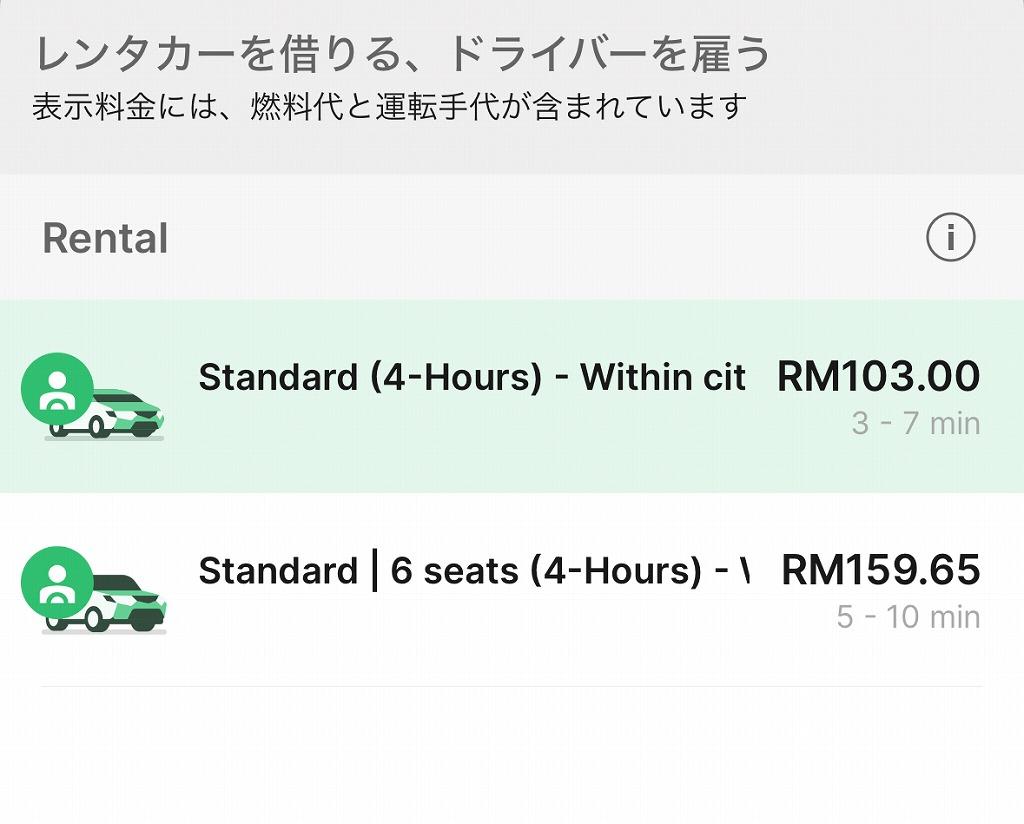Screen dimensions: 1024x824
Task: Tap the Rental section title
Action: pos(105,239)
